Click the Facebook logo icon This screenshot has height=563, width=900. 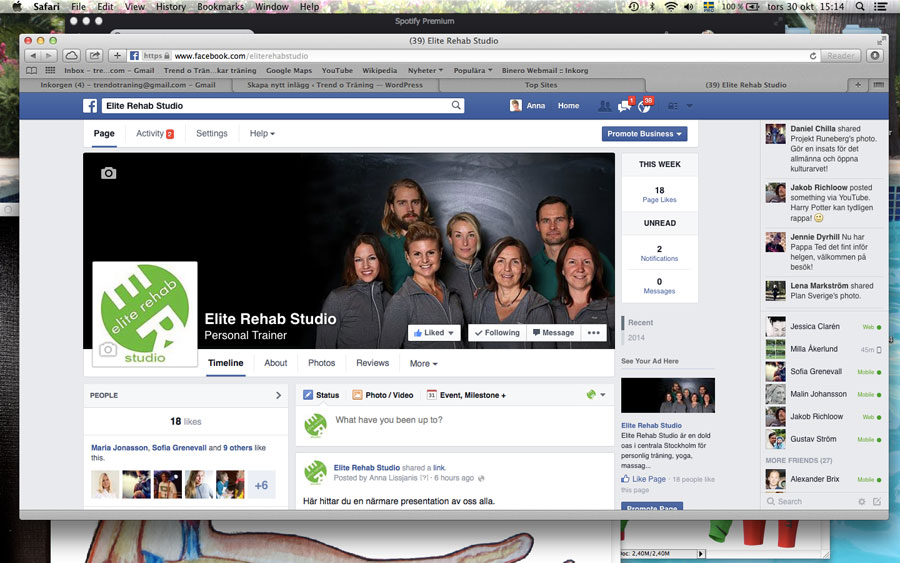pyautogui.click(x=90, y=105)
